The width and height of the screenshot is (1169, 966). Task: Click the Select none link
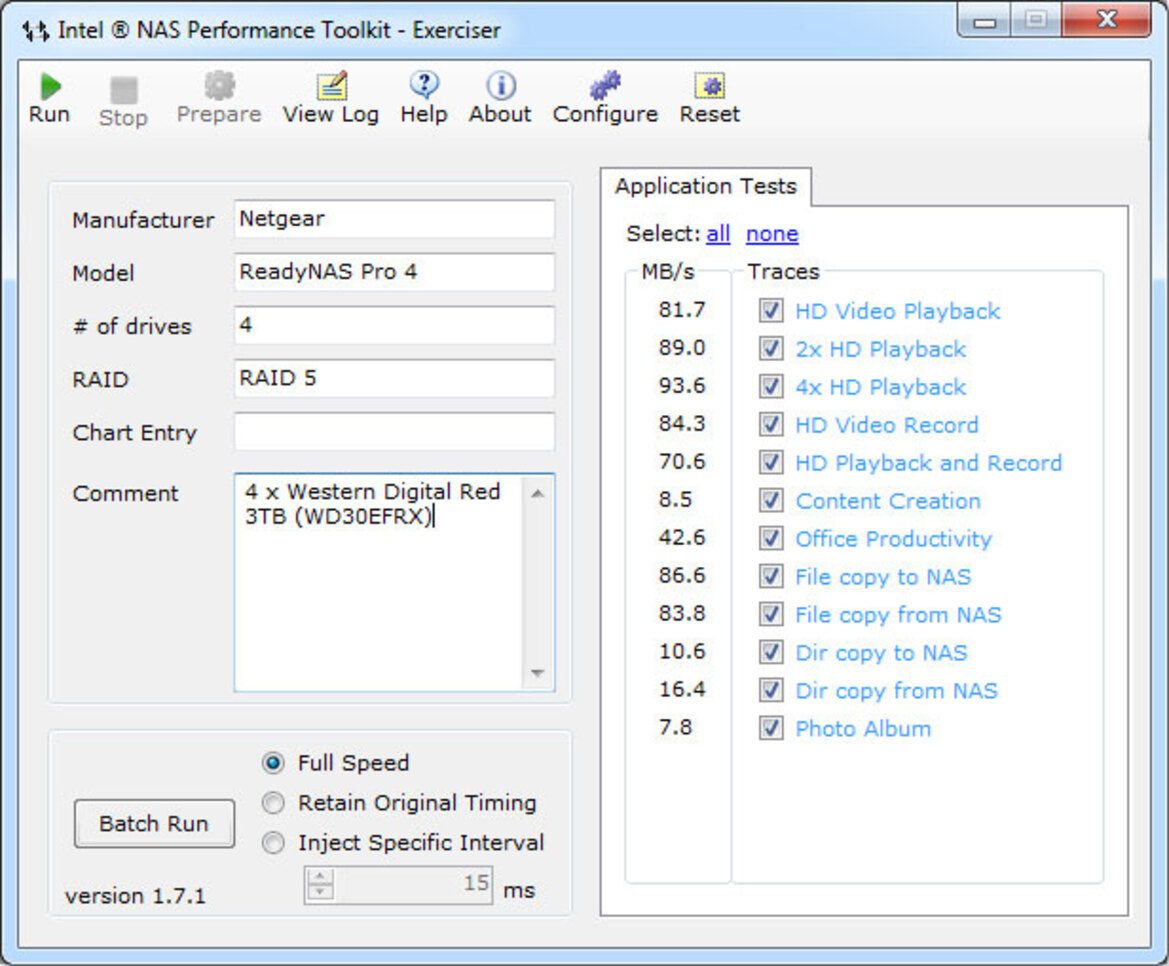772,234
